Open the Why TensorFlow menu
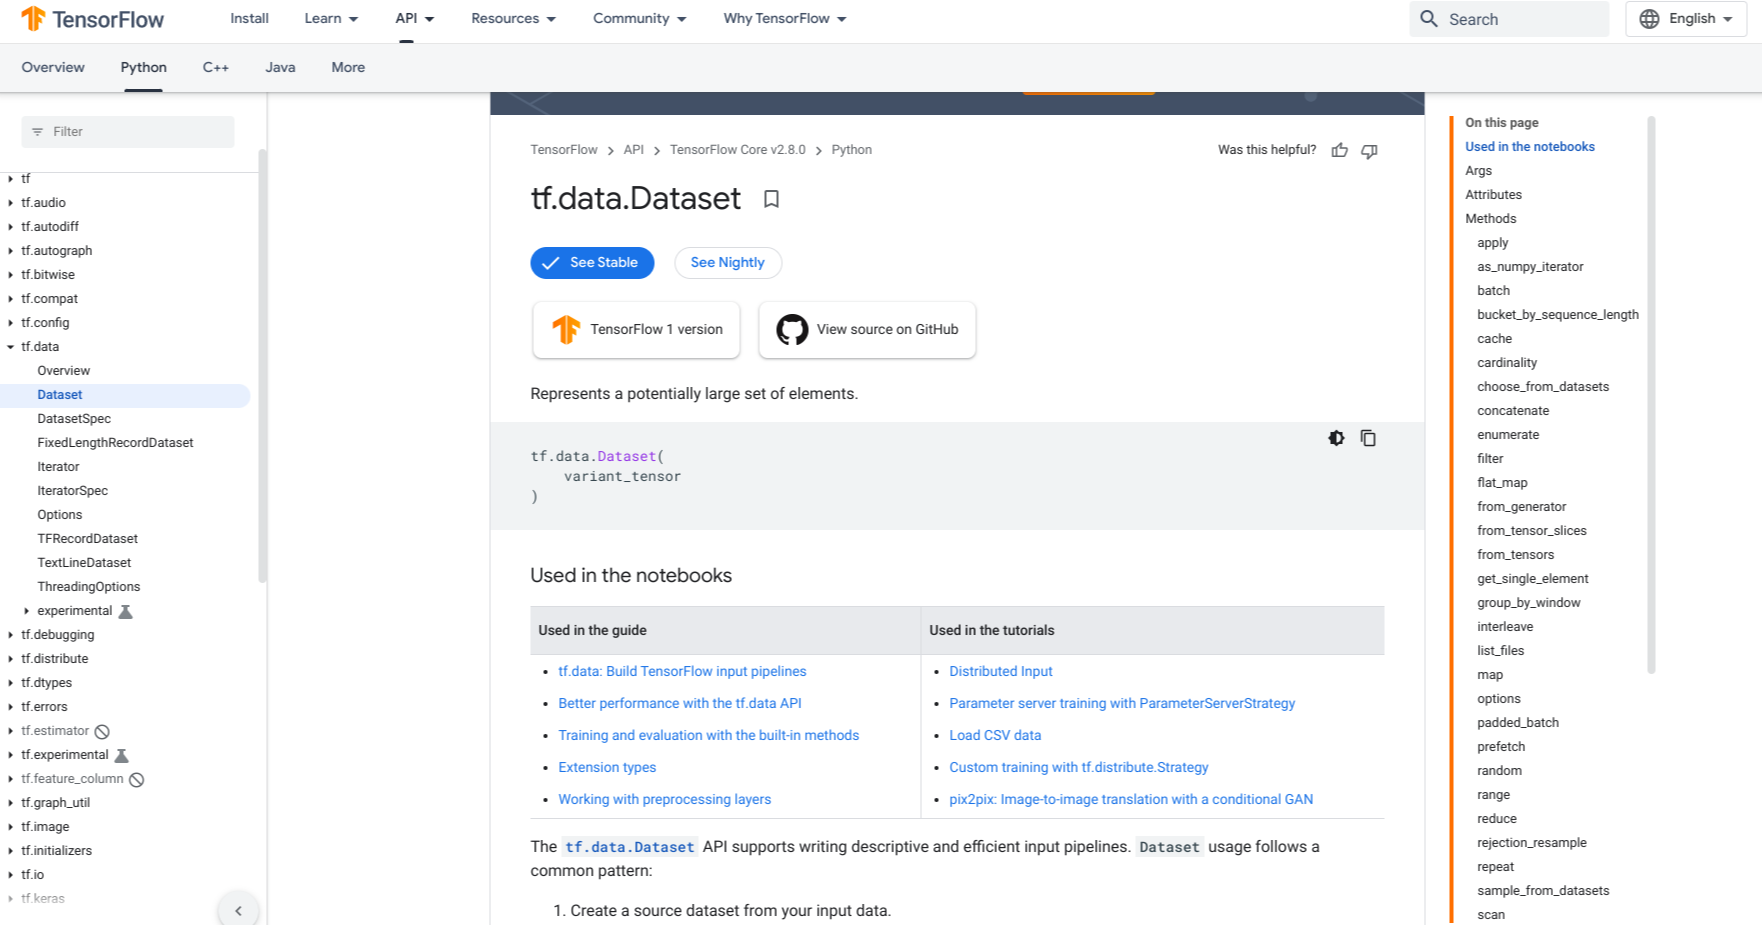The width and height of the screenshot is (1762, 925). pyautogui.click(x=784, y=18)
